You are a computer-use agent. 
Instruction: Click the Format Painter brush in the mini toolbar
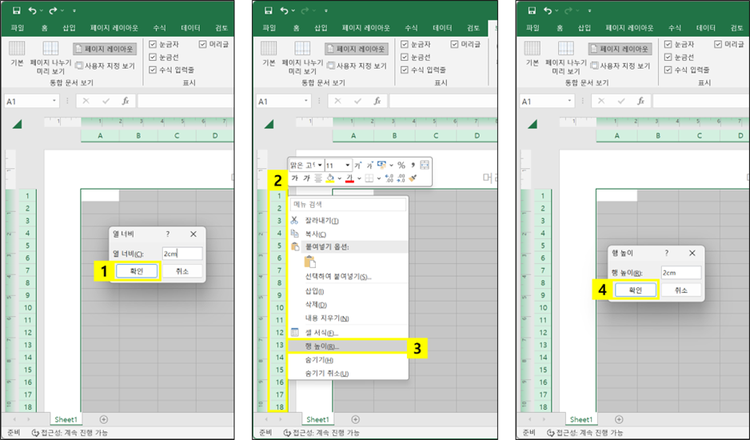413,178
